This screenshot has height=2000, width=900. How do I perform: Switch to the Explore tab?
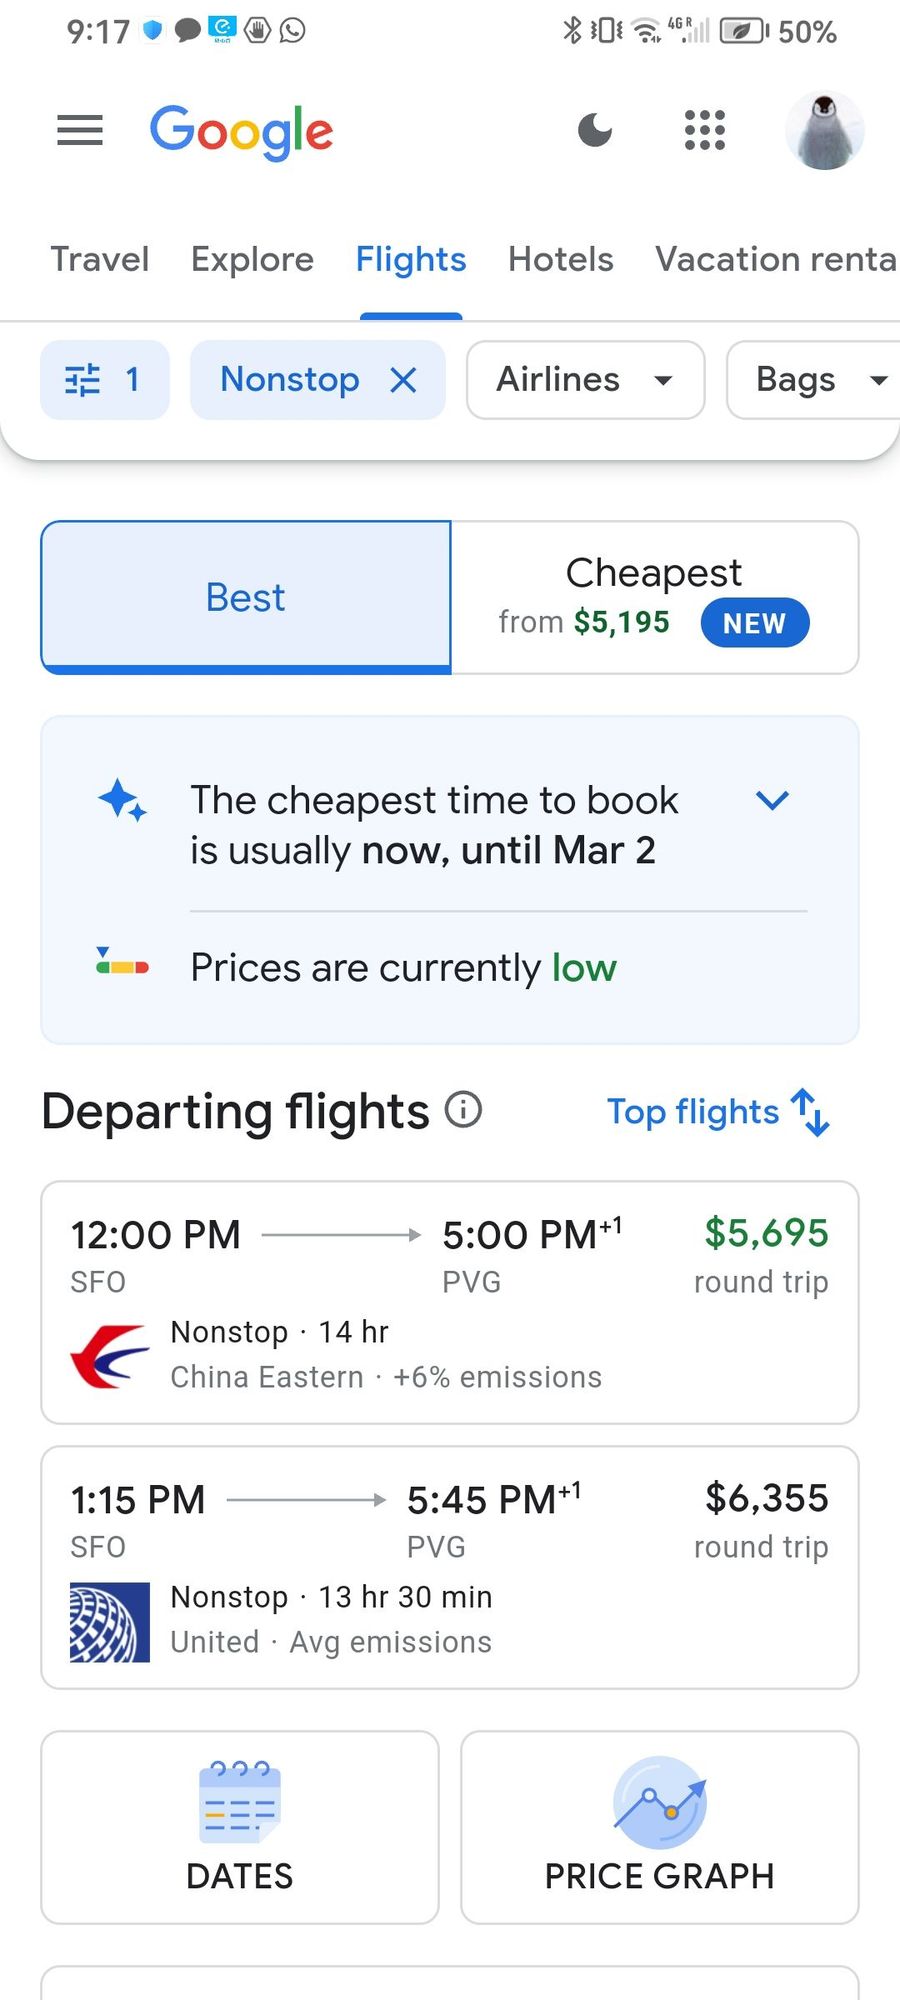pyautogui.click(x=252, y=260)
